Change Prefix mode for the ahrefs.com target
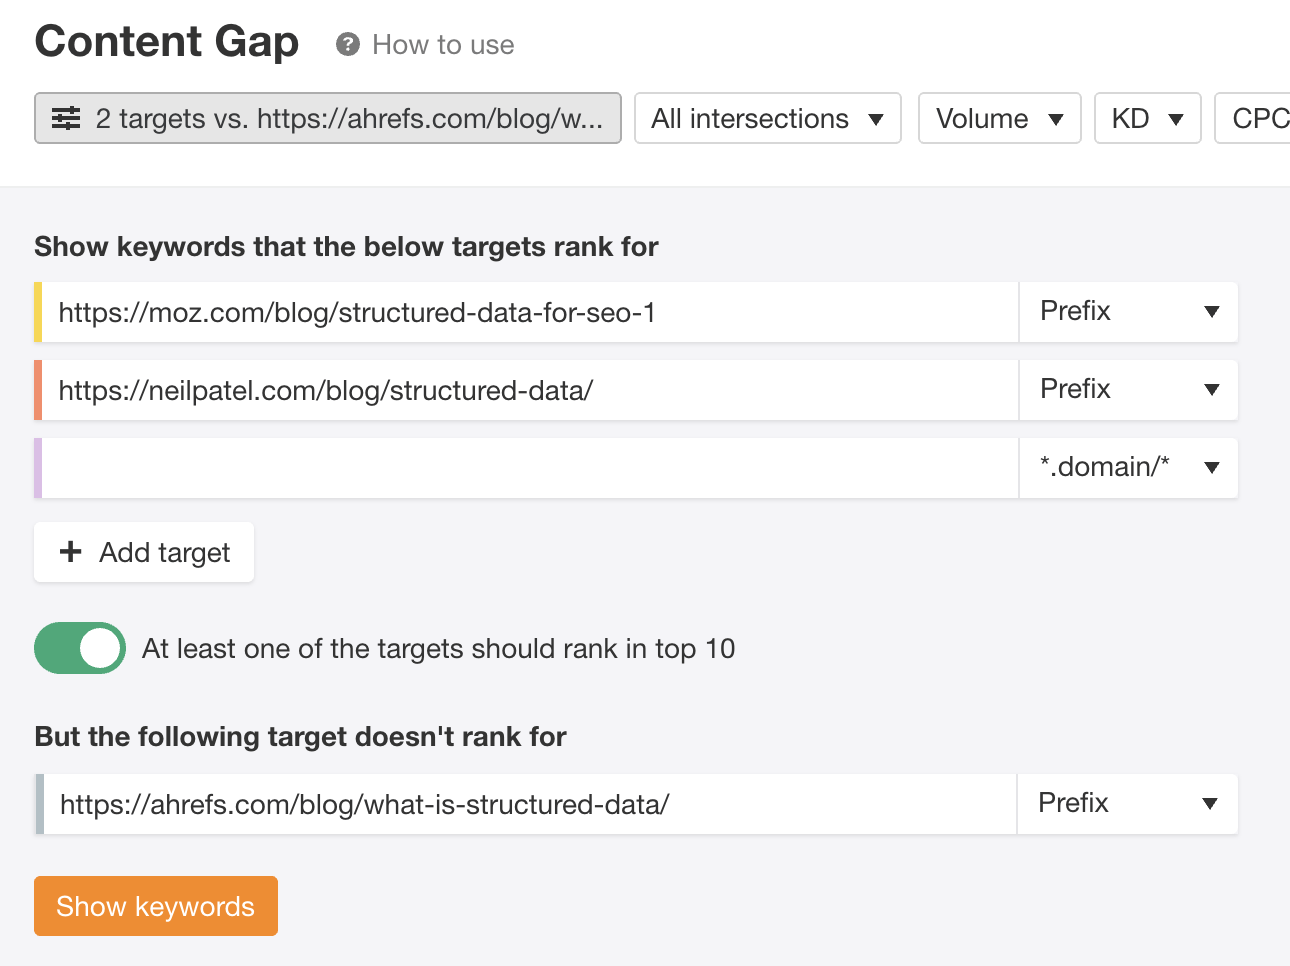This screenshot has width=1290, height=966. tap(1127, 804)
